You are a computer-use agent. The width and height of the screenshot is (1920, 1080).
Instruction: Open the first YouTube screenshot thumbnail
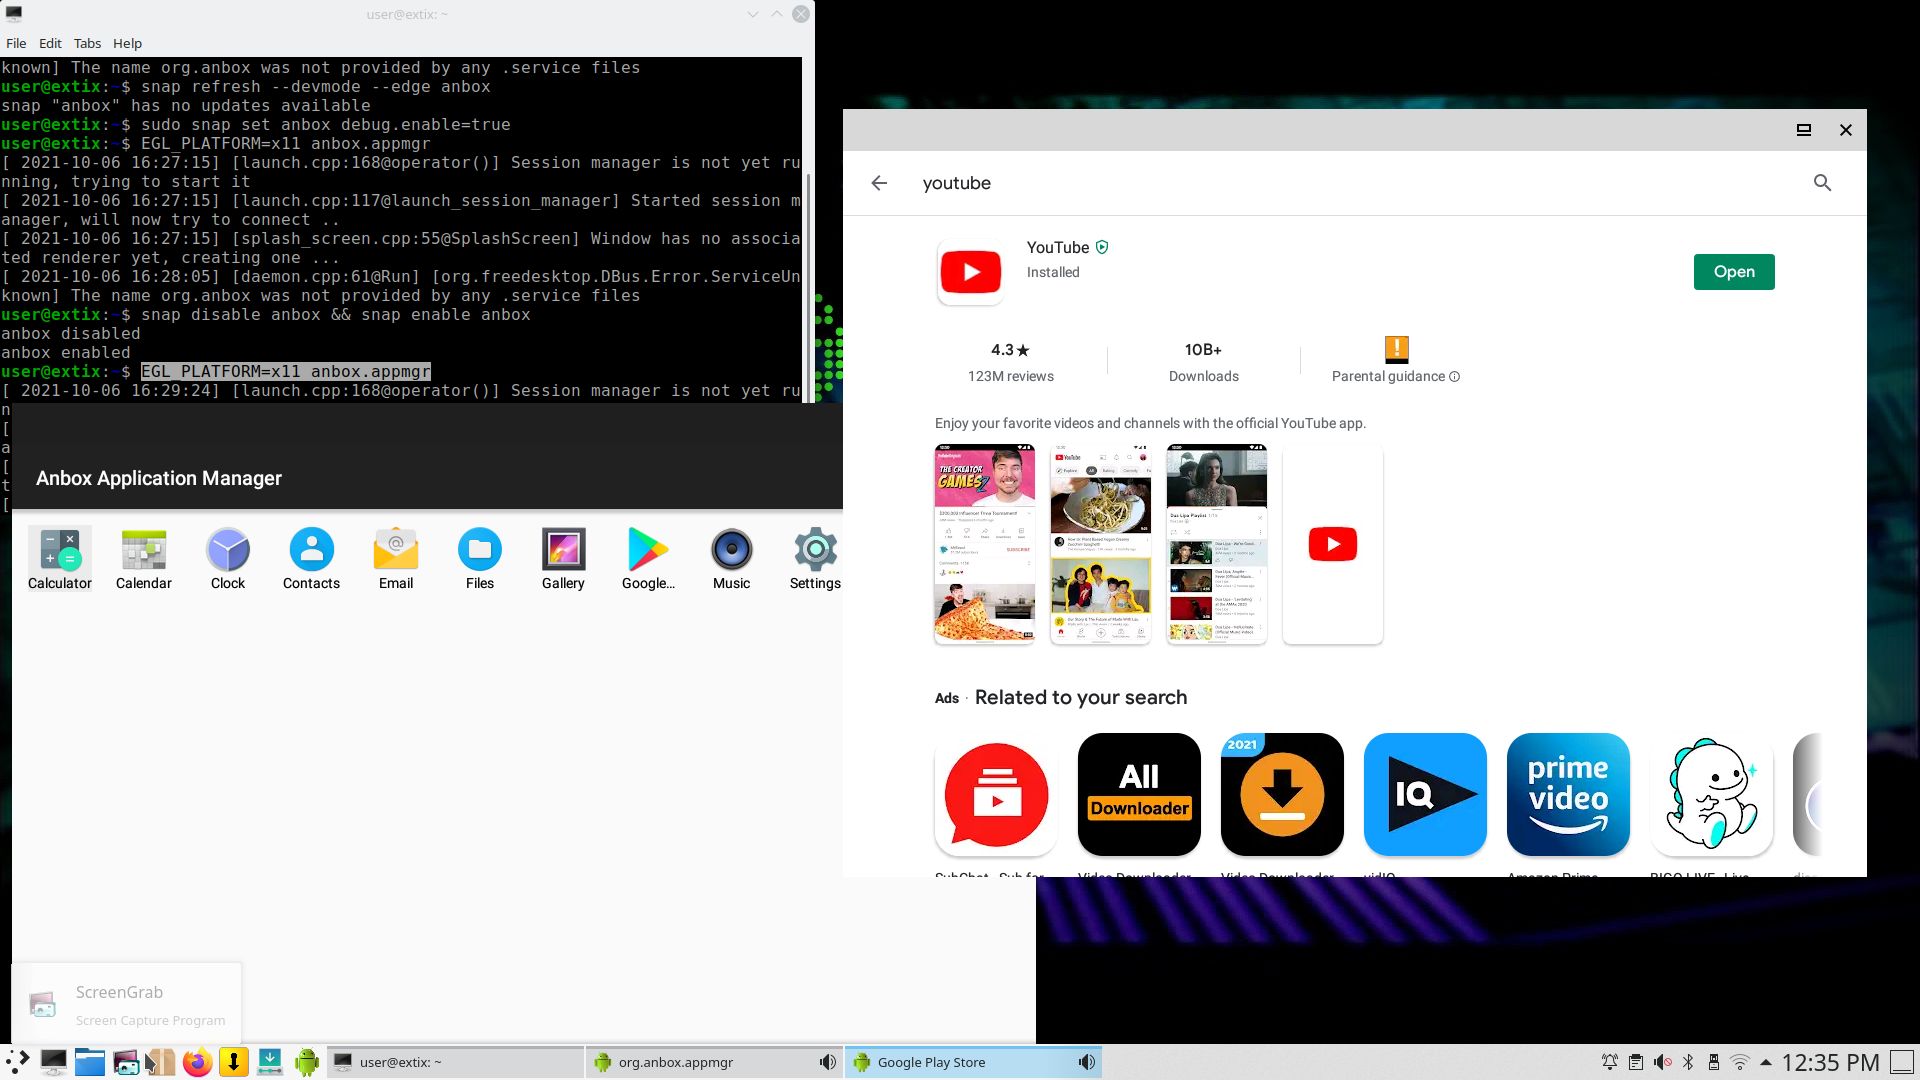point(985,544)
